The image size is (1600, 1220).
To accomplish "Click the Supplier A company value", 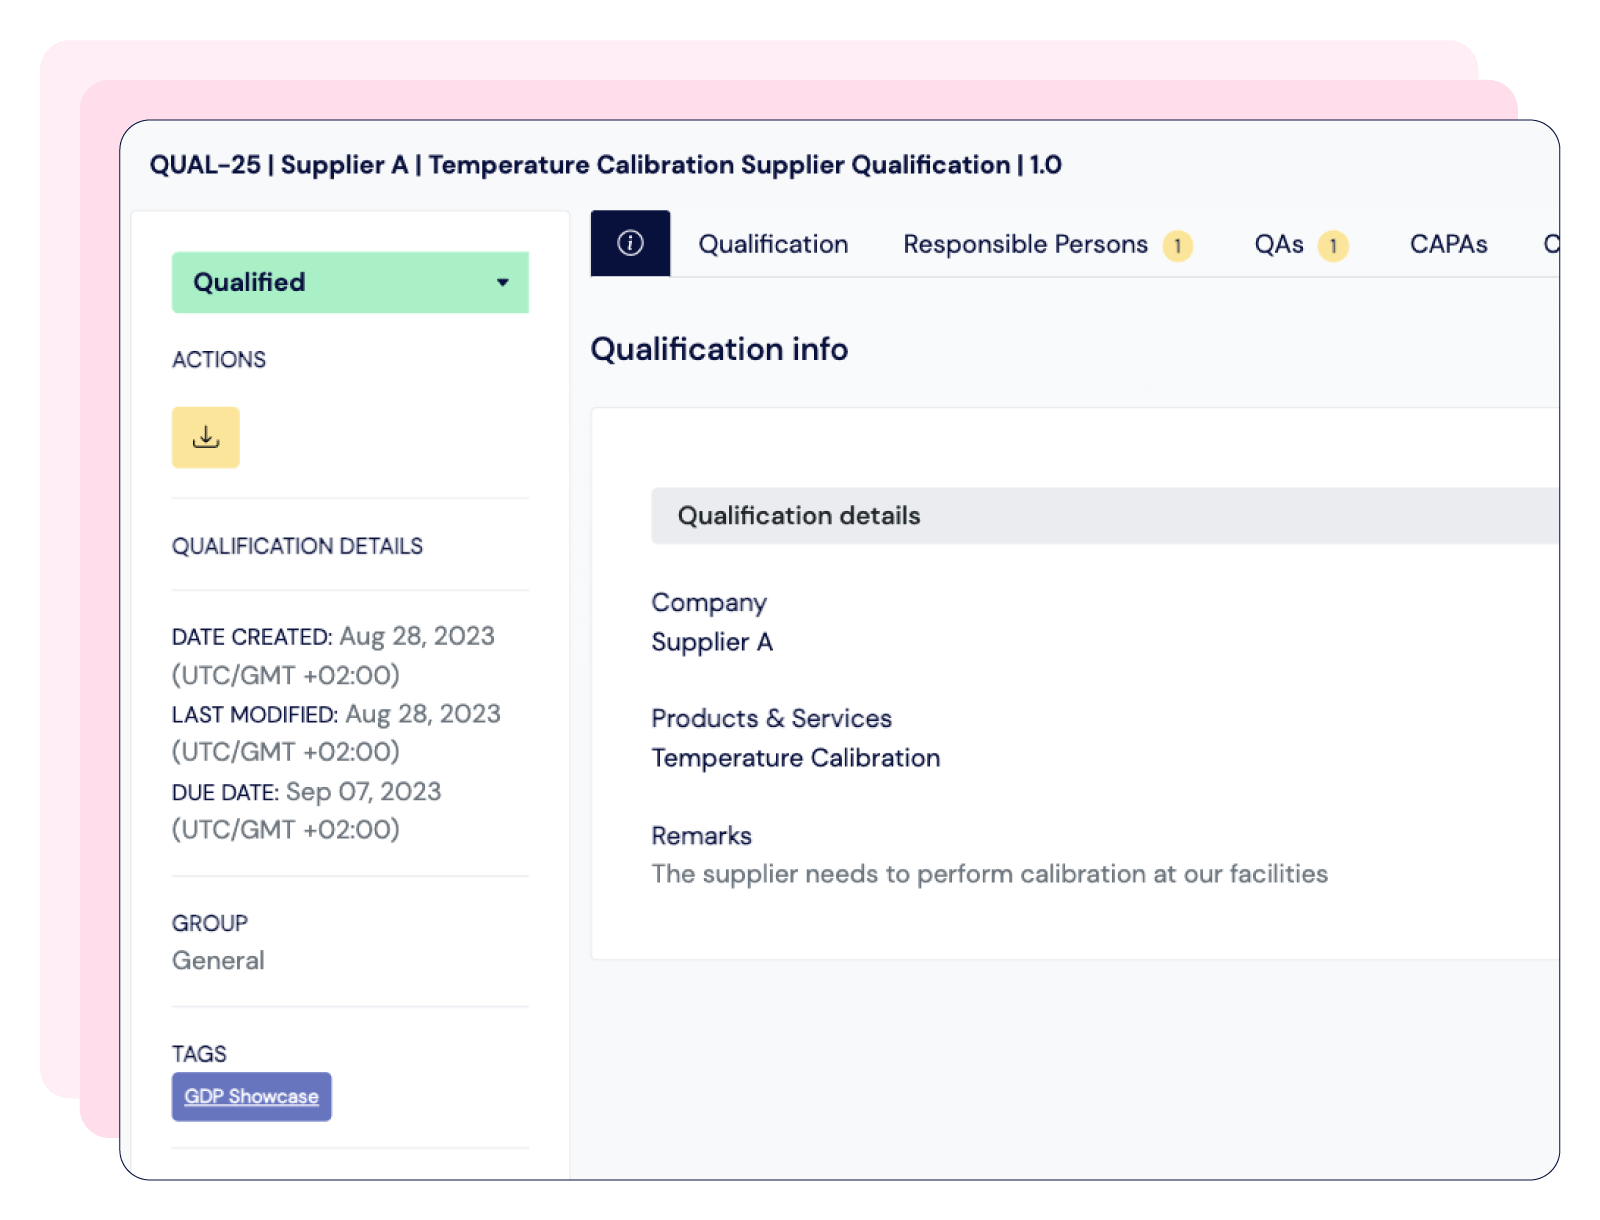I will [711, 641].
